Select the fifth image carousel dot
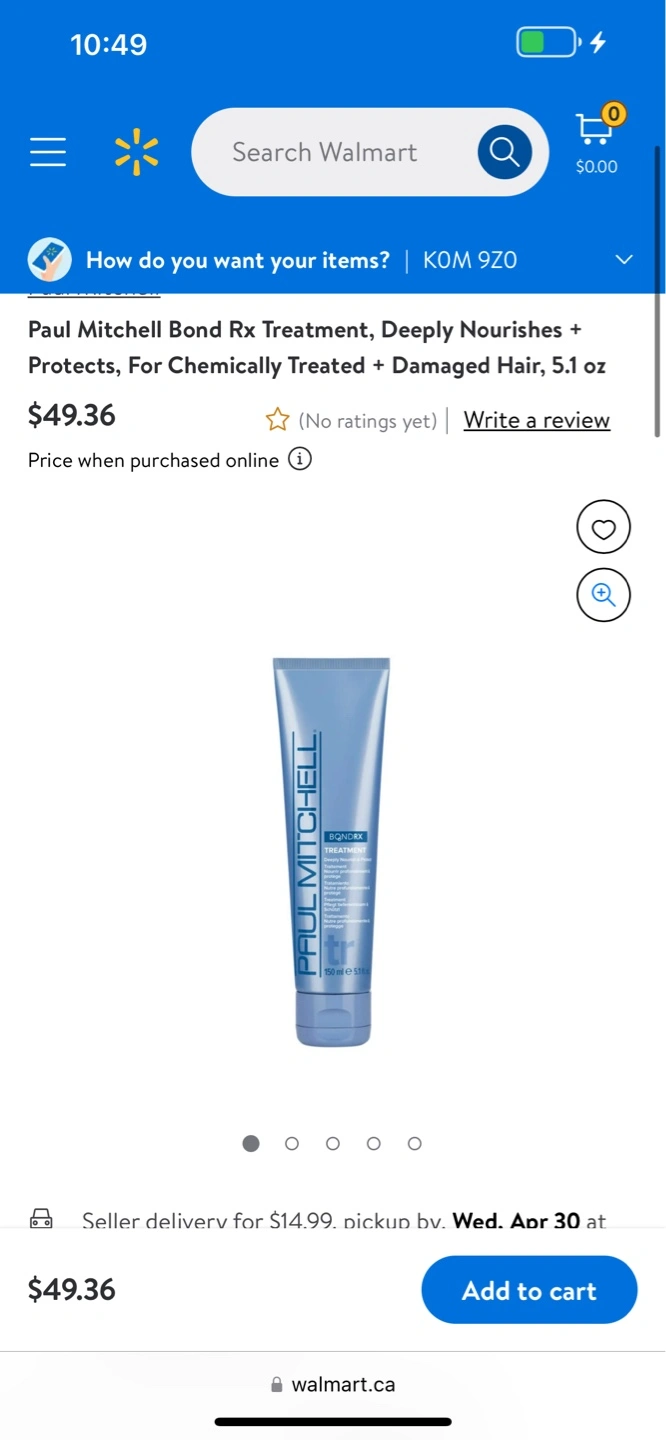666x1440 pixels. click(x=415, y=1143)
